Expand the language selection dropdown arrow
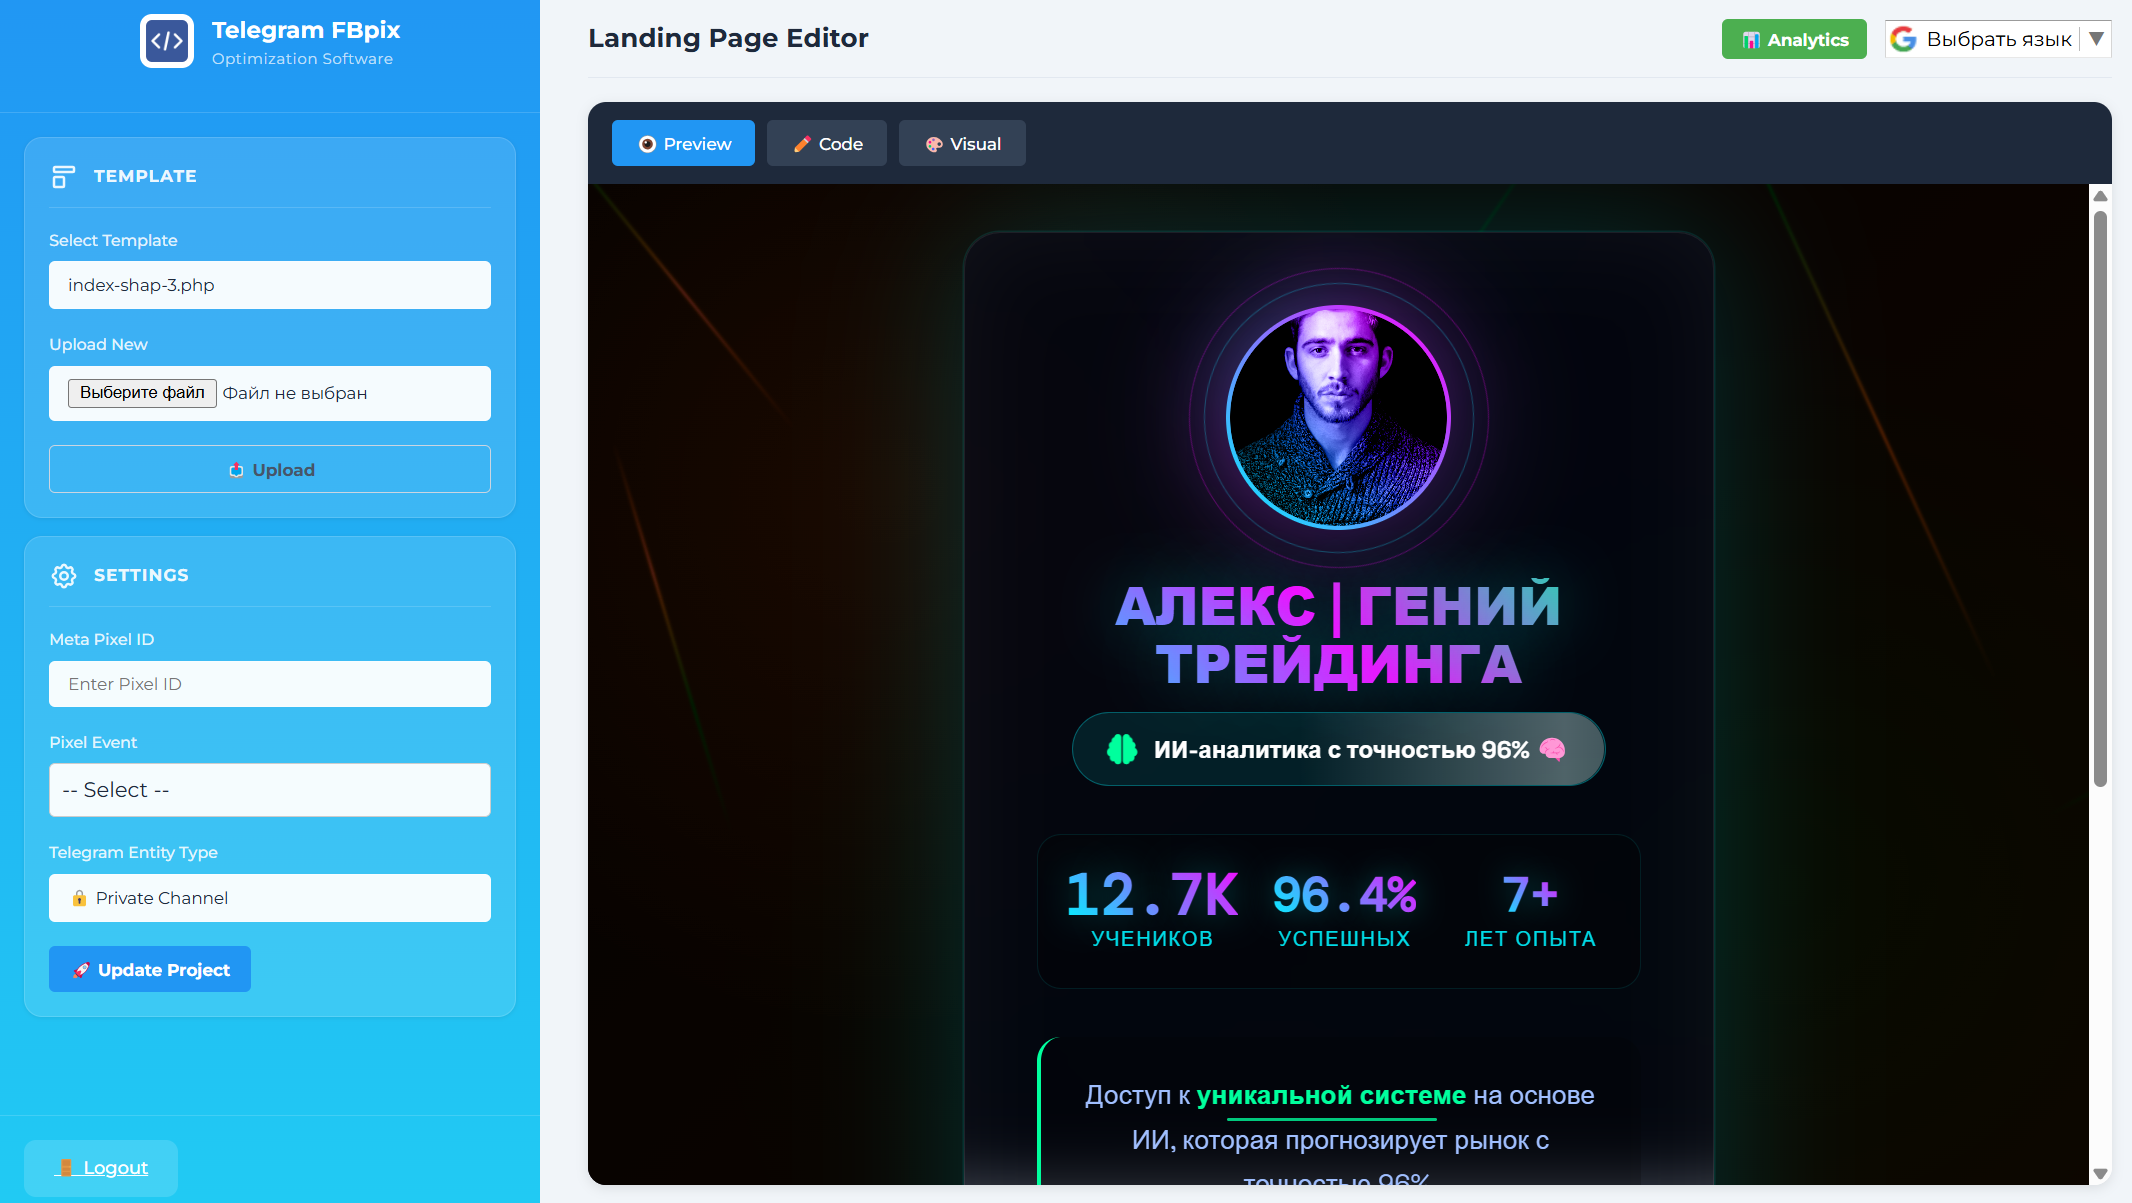Screen dimensions: 2132x1203 pos(2097,39)
